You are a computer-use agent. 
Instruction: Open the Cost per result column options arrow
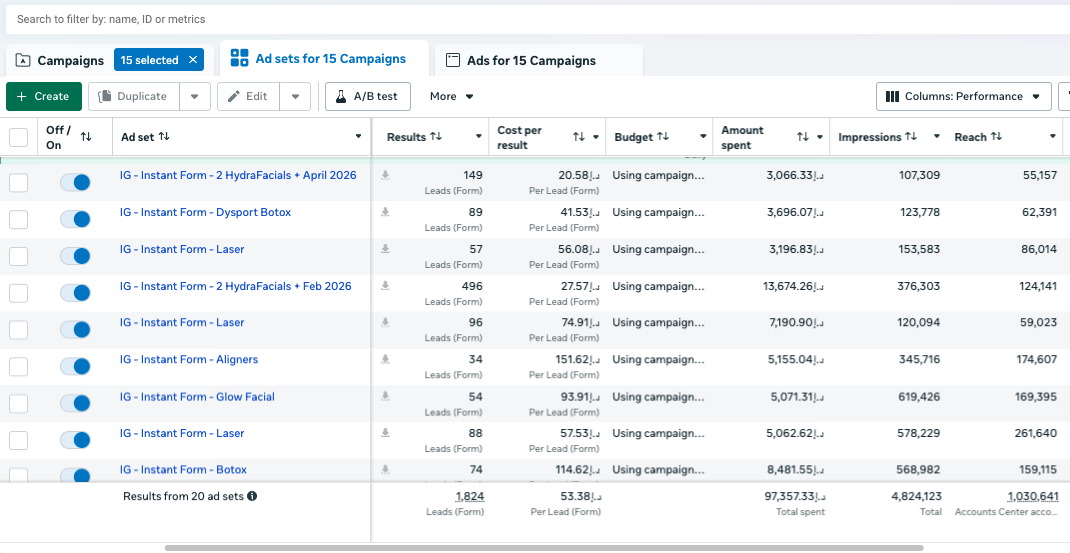pos(596,137)
